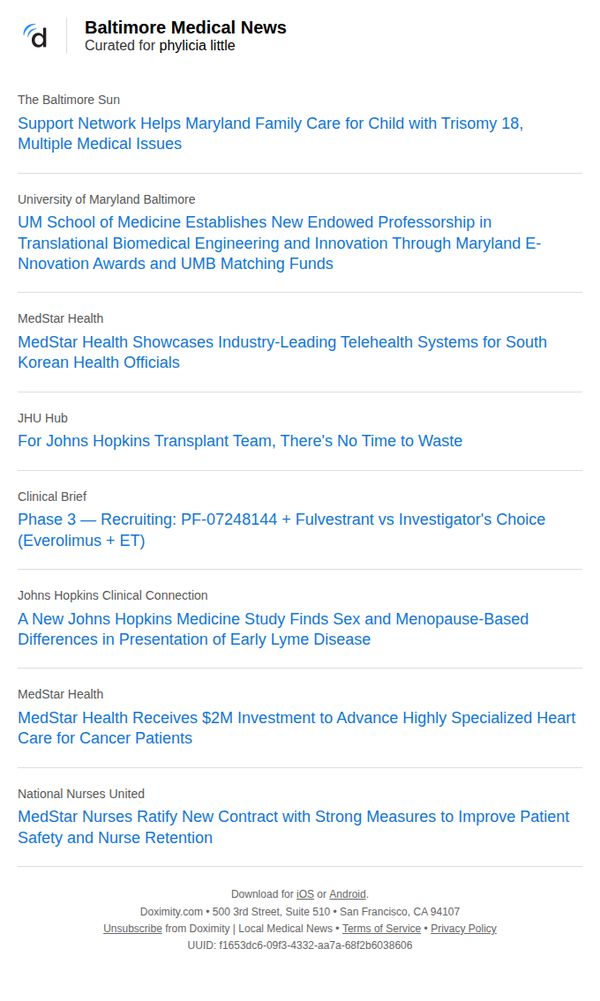This screenshot has height=1001, width=600.
Task: Open MedStar telehealth South Korean officials article
Action: (x=282, y=352)
